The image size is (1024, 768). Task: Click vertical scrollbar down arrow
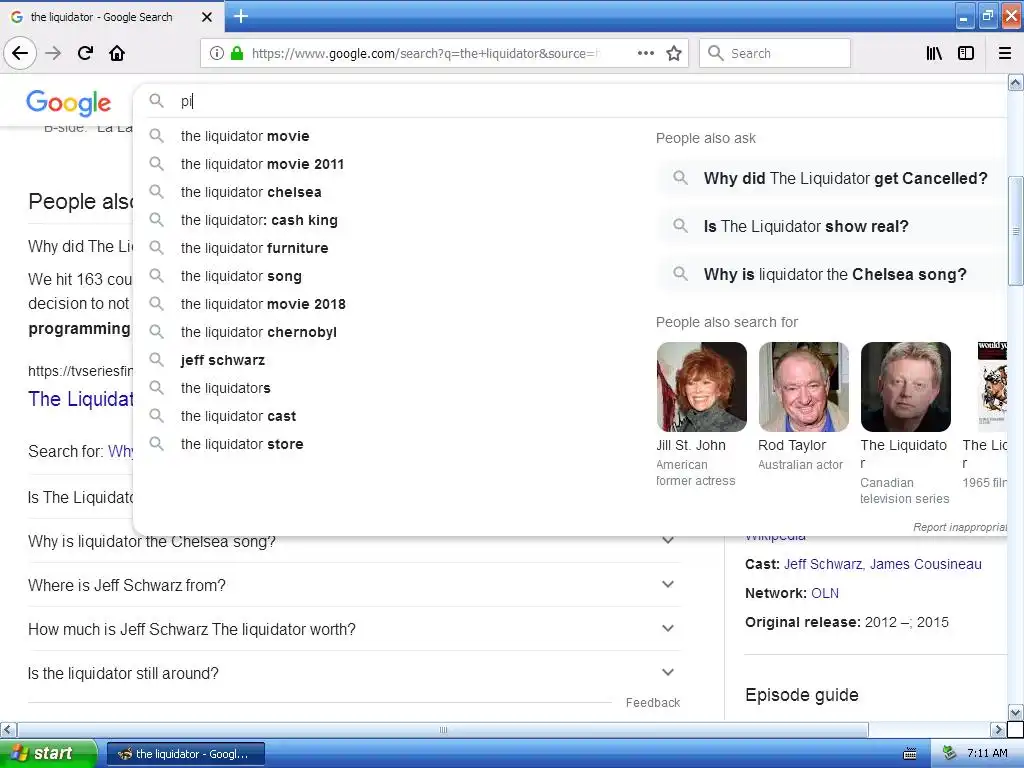point(1016,712)
